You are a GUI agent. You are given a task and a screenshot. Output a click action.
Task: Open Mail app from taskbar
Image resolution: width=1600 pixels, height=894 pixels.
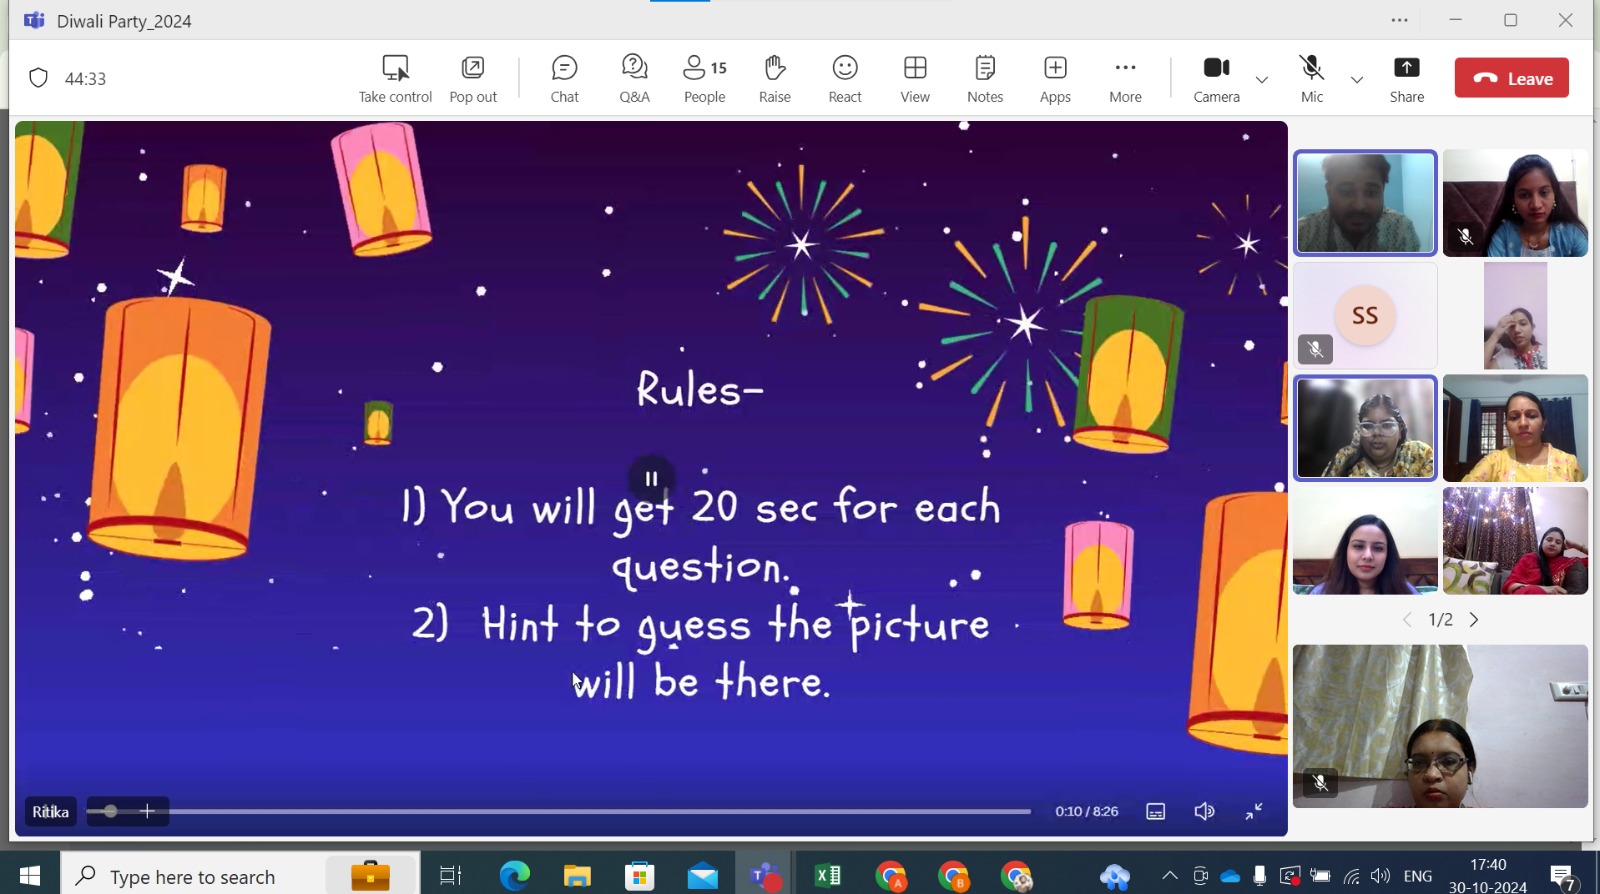click(x=703, y=876)
